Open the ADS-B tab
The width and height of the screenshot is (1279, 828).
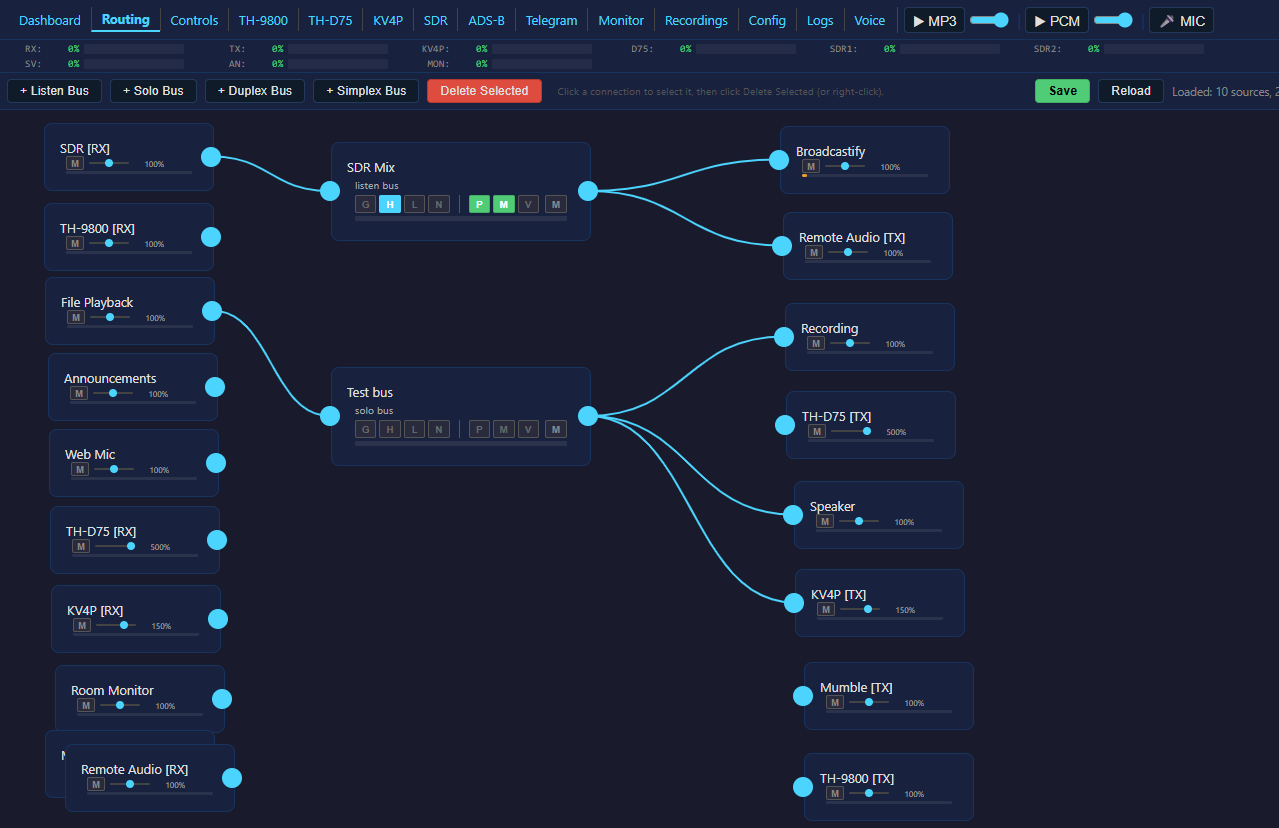tap(486, 20)
